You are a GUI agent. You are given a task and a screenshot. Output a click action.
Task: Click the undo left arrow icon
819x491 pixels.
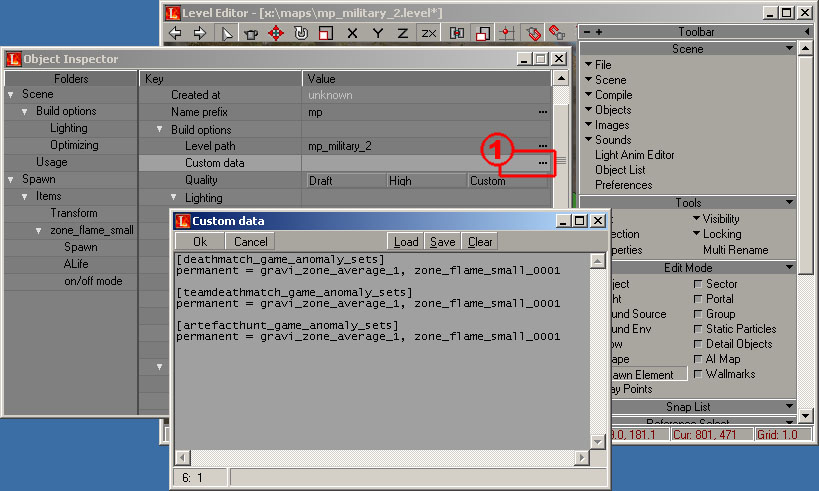pos(176,33)
